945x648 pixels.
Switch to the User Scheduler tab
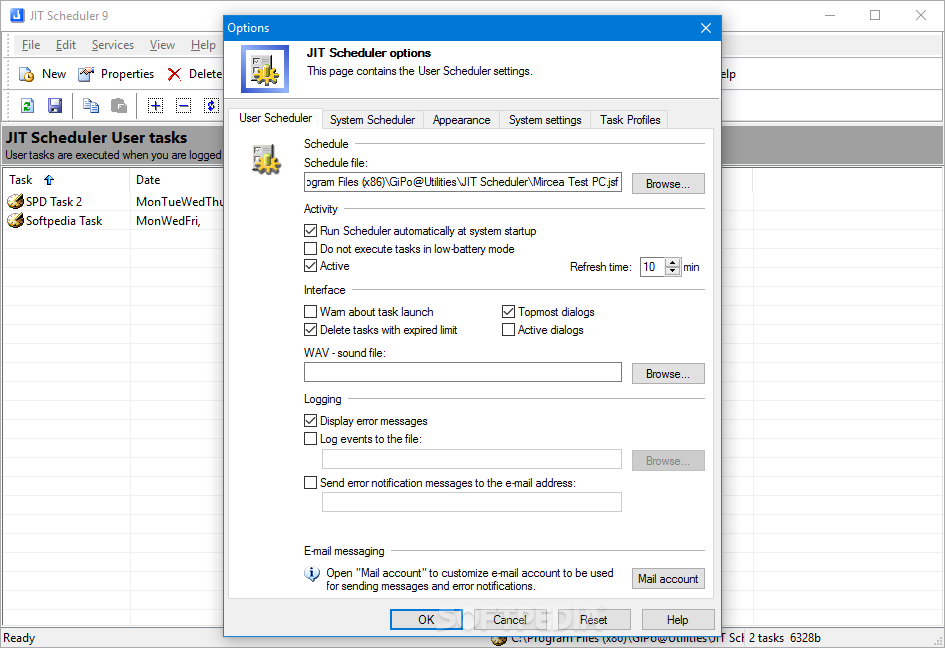[275, 118]
